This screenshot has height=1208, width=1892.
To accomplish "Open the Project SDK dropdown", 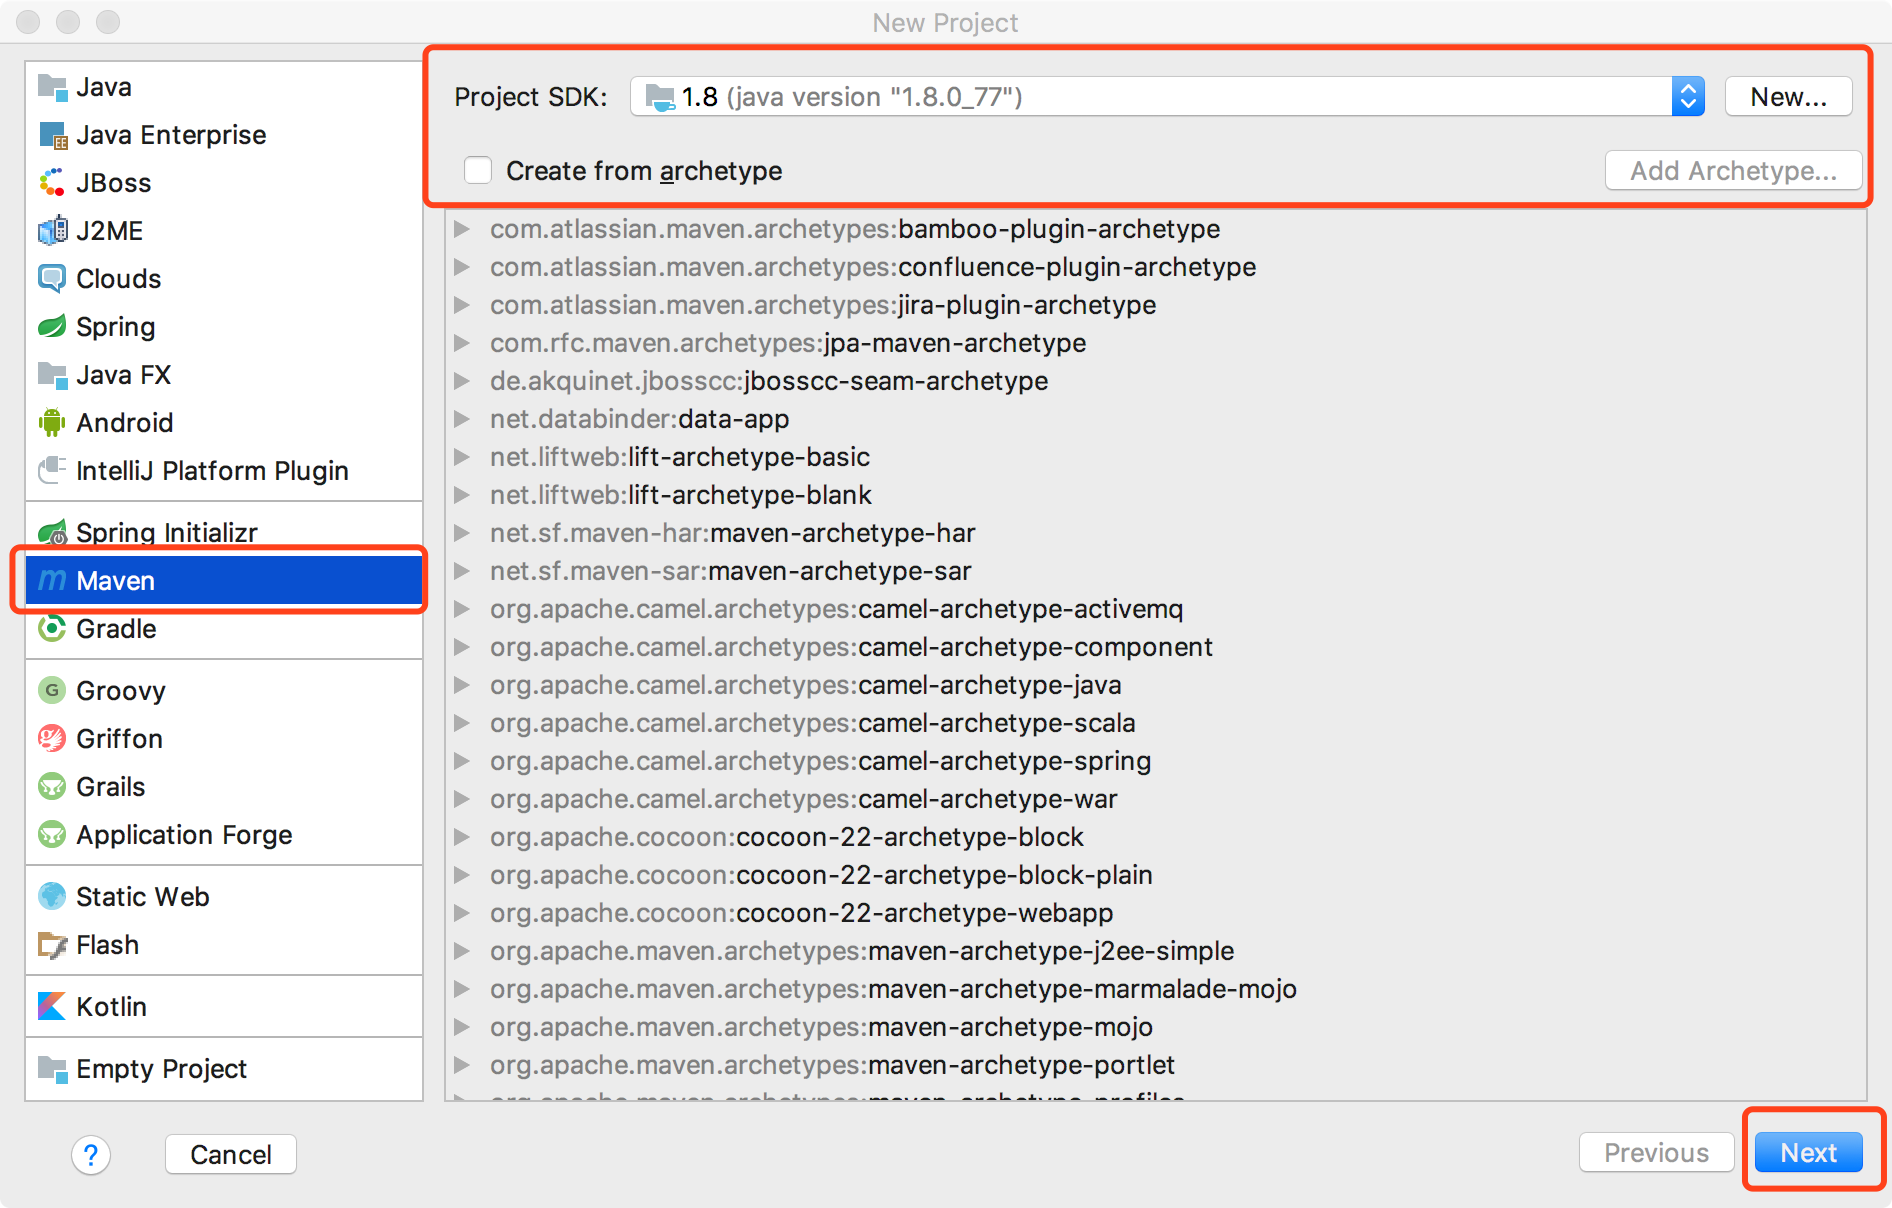I will (1167, 97).
